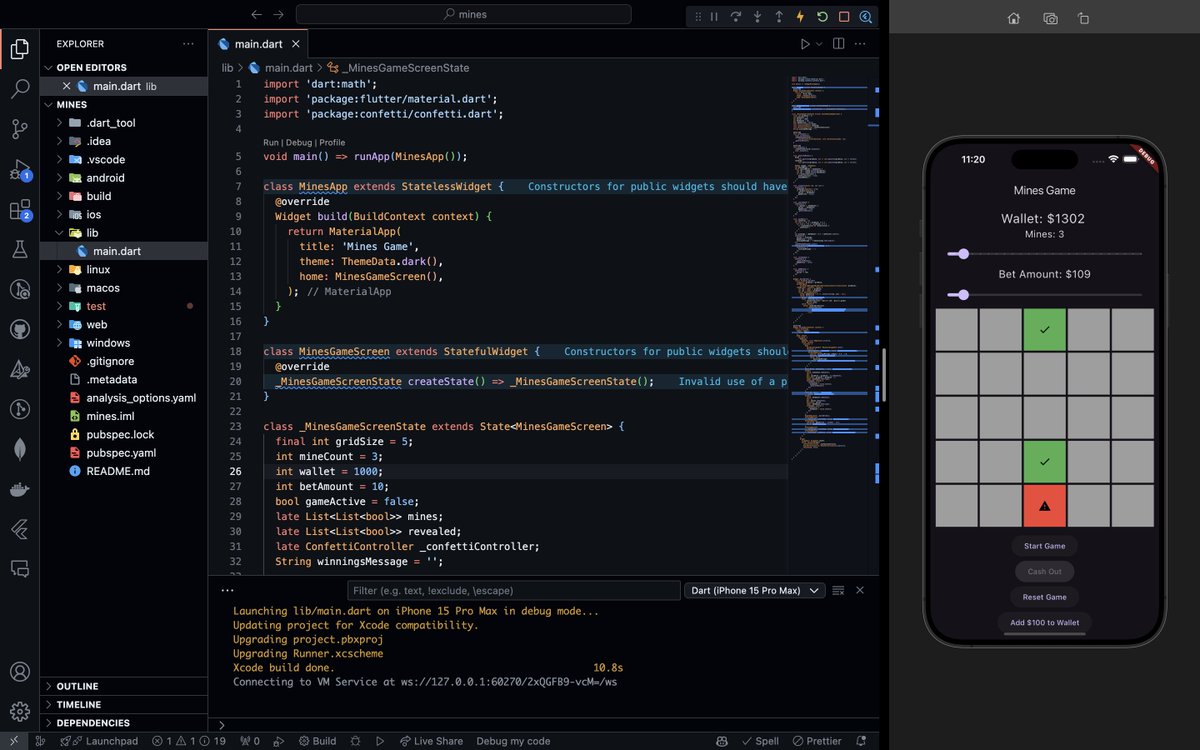Image resolution: width=1200 pixels, height=750 pixels.
Task: Click Live Share in status bar
Action: click(x=431, y=741)
